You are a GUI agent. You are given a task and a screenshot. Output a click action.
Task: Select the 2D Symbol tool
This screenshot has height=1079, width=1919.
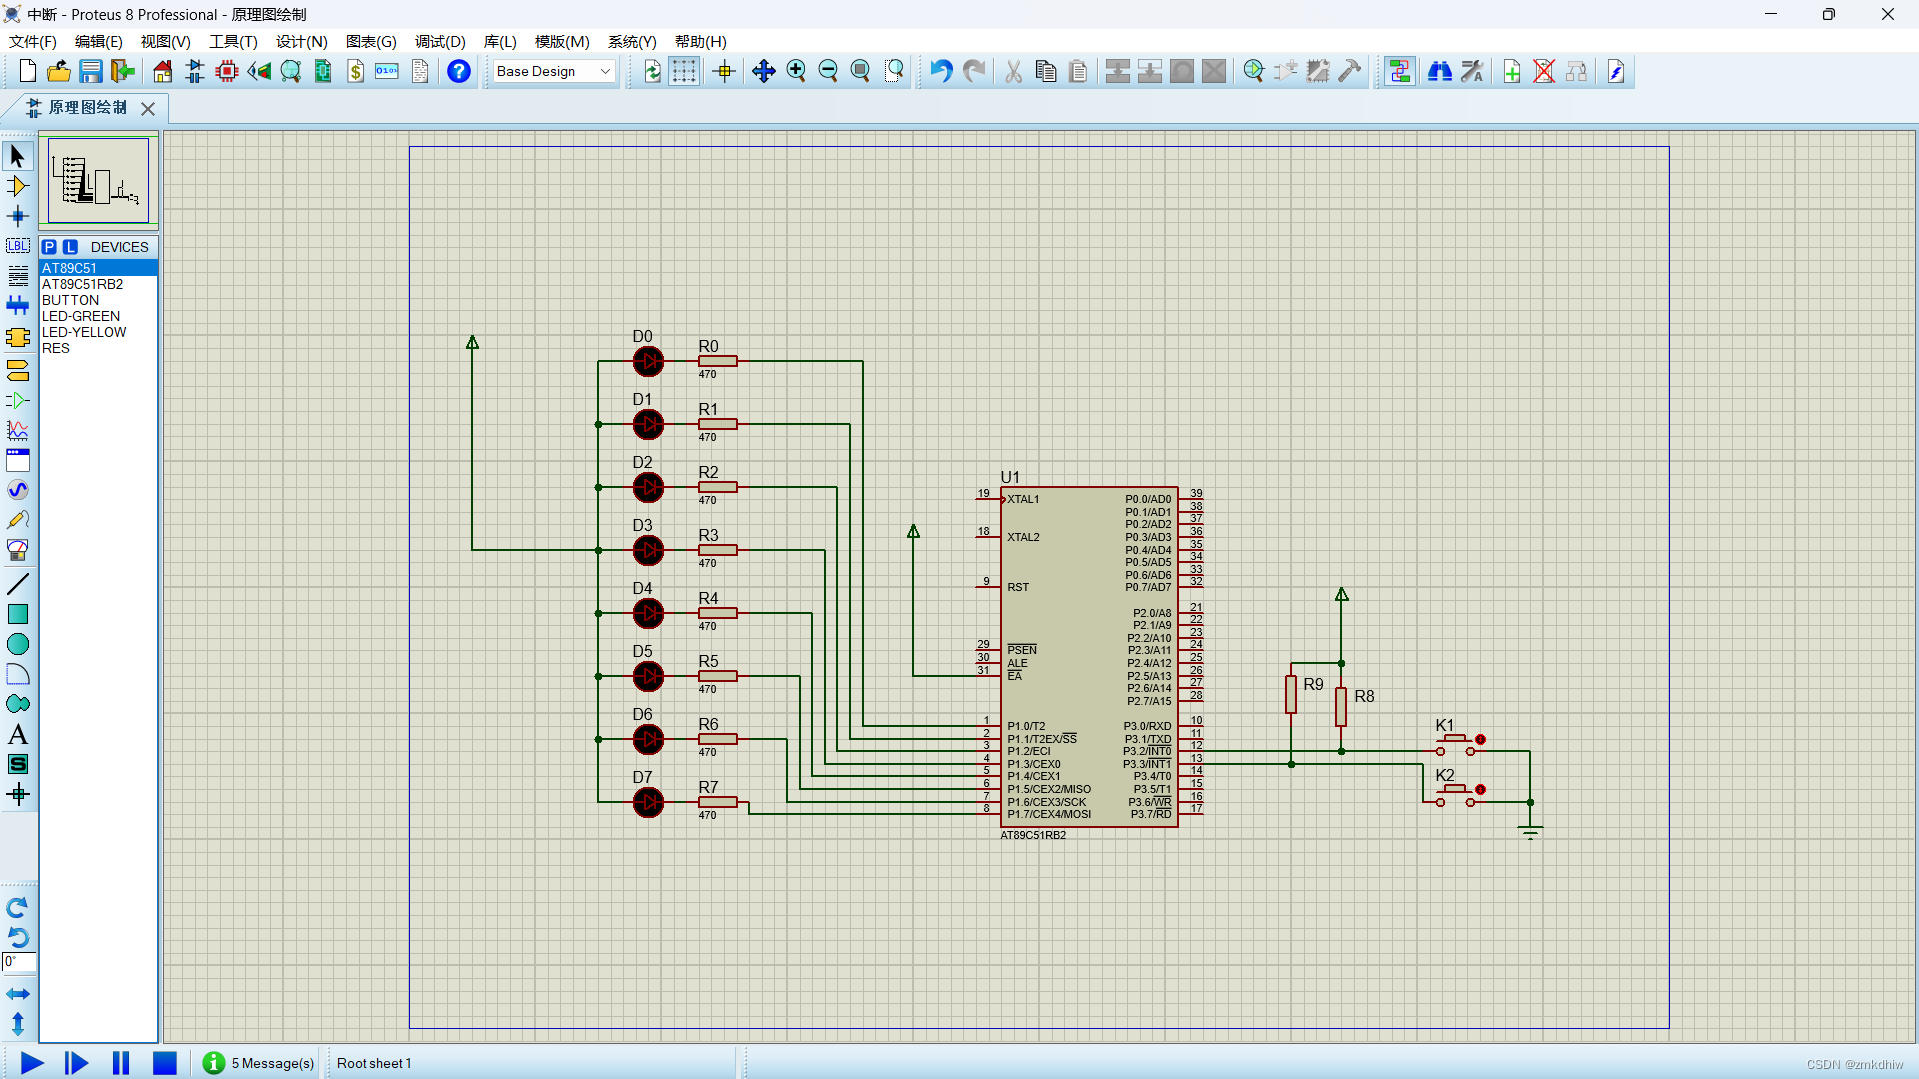tap(17, 765)
